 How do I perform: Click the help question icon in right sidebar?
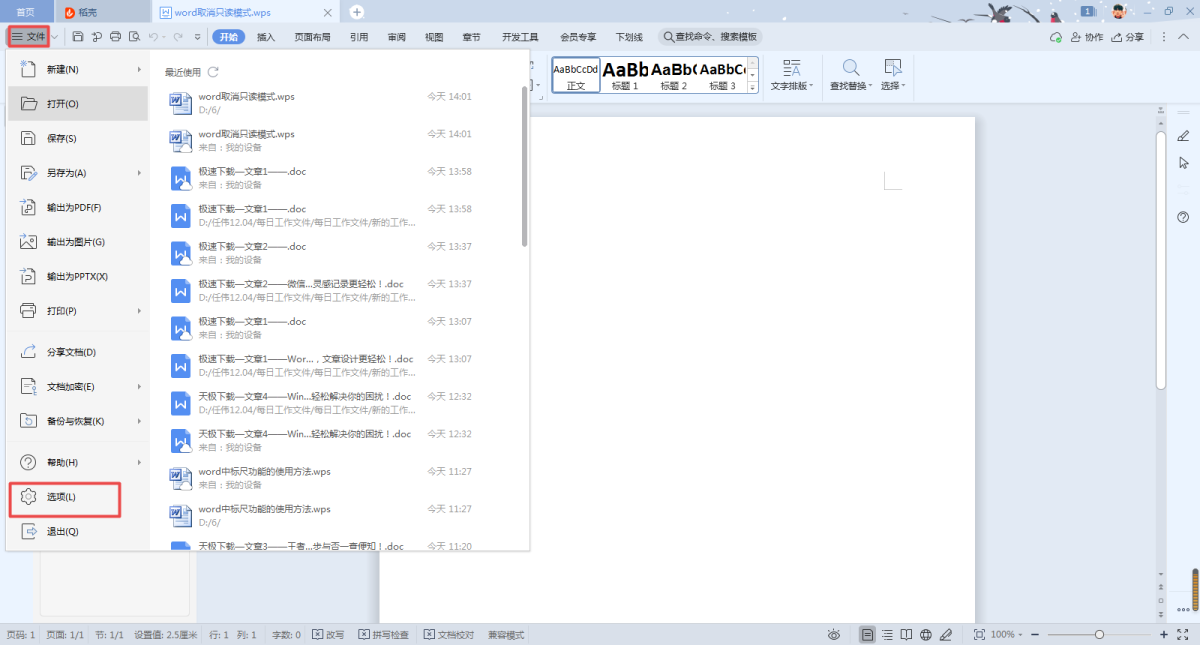click(x=1184, y=217)
